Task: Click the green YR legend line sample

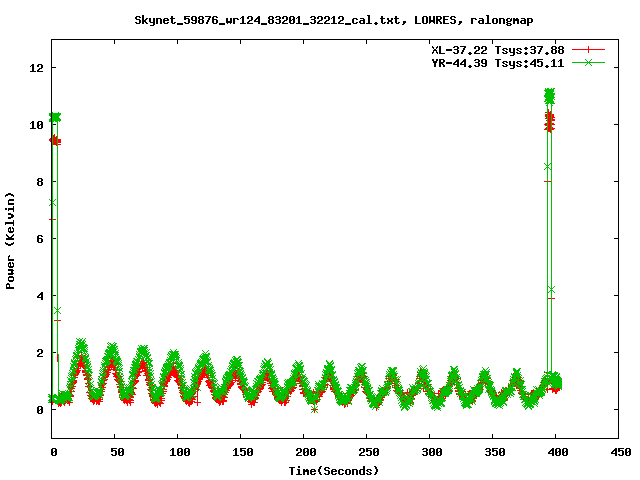Action: click(588, 62)
